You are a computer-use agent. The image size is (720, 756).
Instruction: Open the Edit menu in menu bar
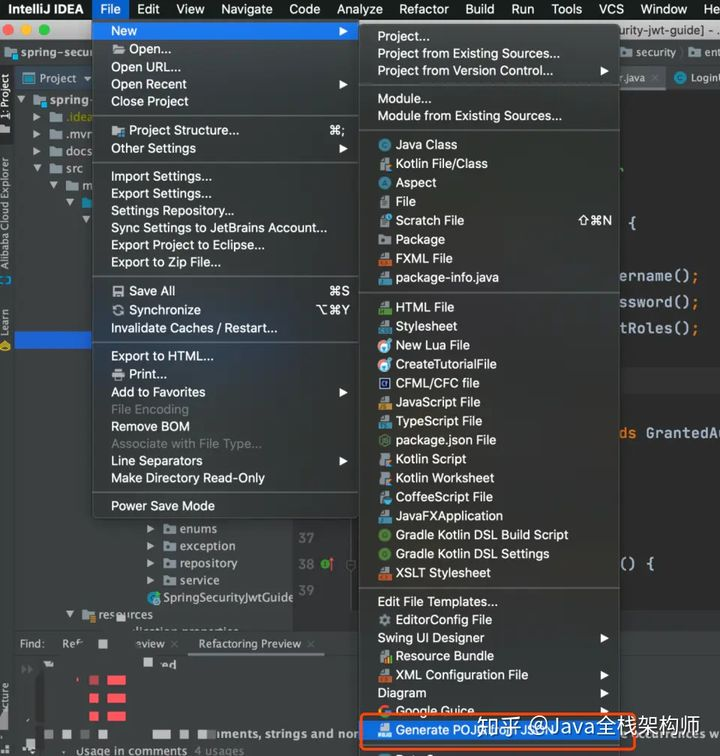point(148,9)
